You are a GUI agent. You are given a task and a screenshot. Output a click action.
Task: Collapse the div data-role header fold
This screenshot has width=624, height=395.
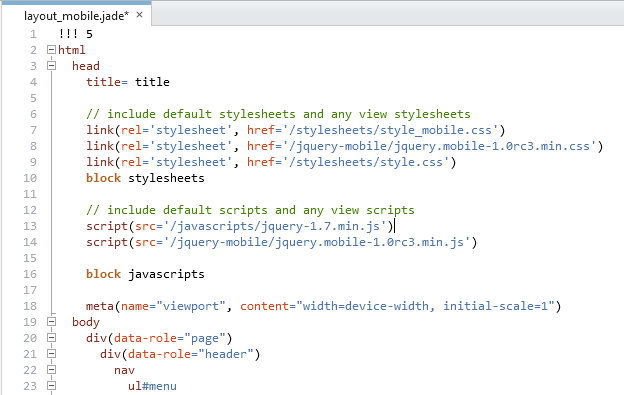click(x=51, y=354)
